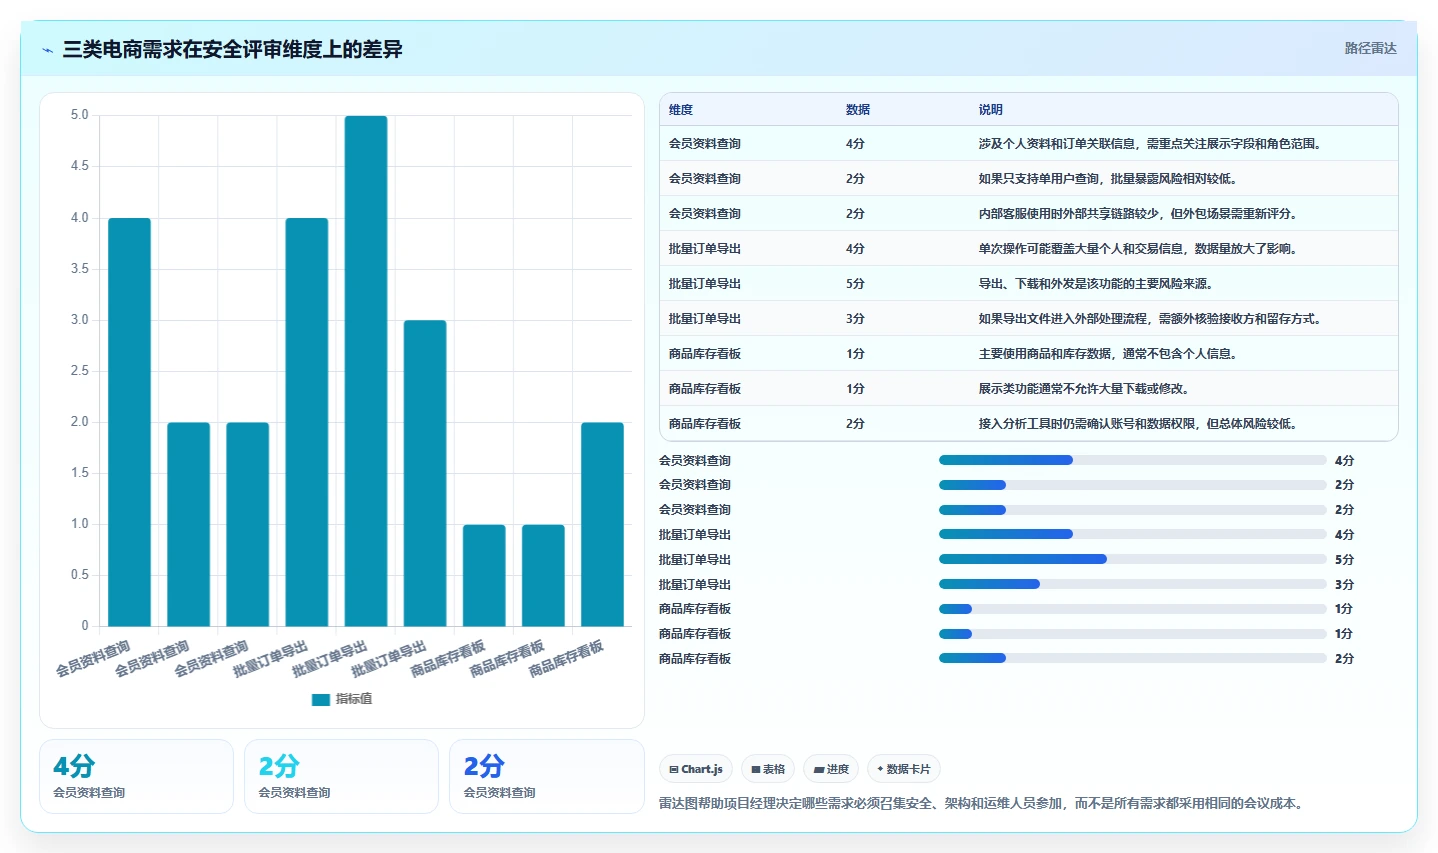
Task: Click the 批量订单导出 progress bar showing 5分
Action: click(1132, 559)
